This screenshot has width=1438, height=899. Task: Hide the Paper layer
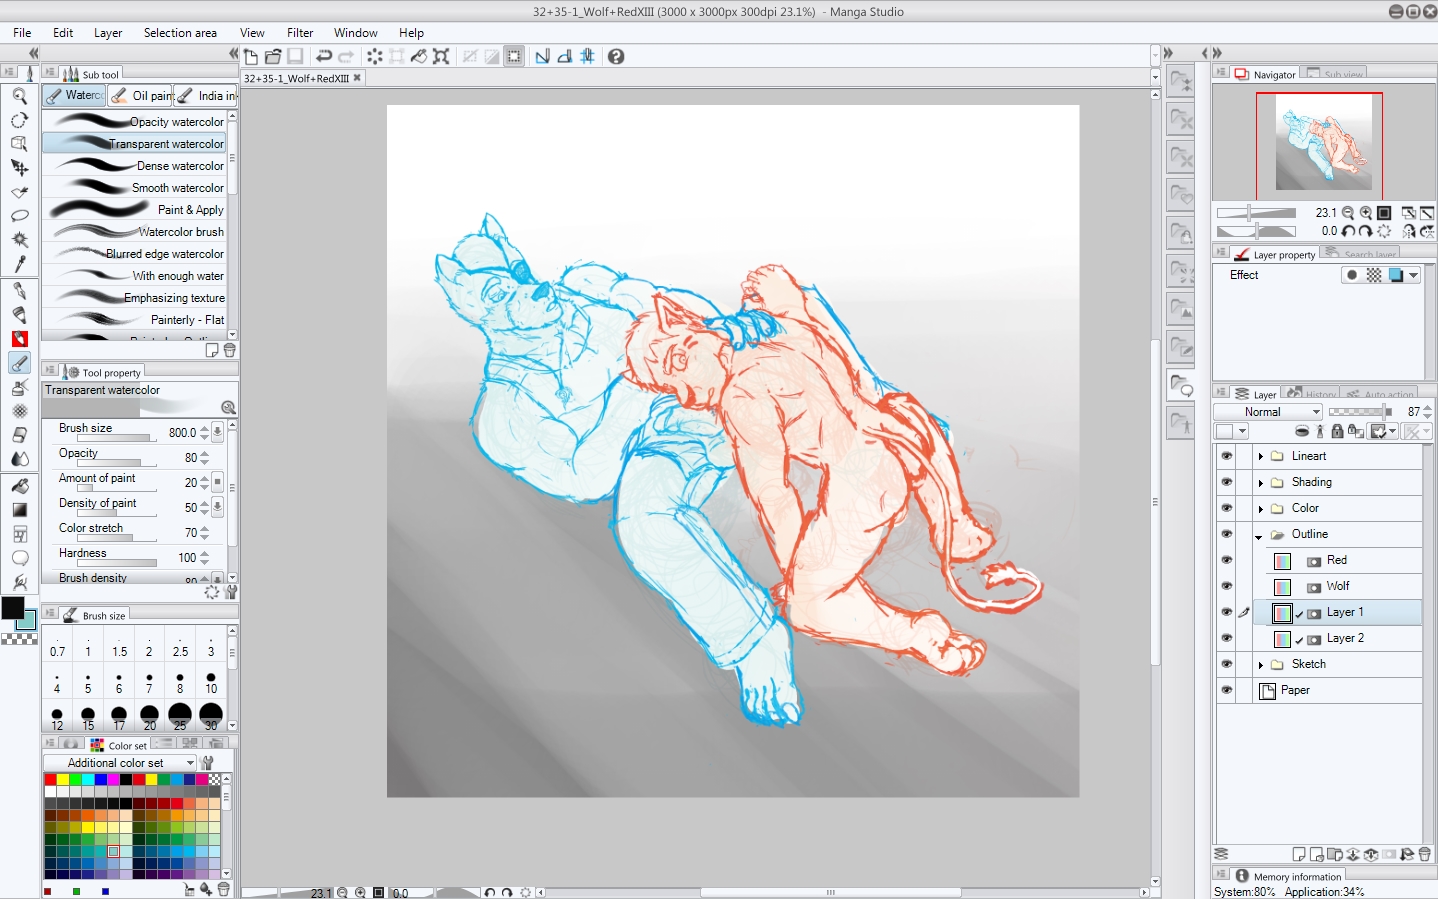pyautogui.click(x=1227, y=690)
